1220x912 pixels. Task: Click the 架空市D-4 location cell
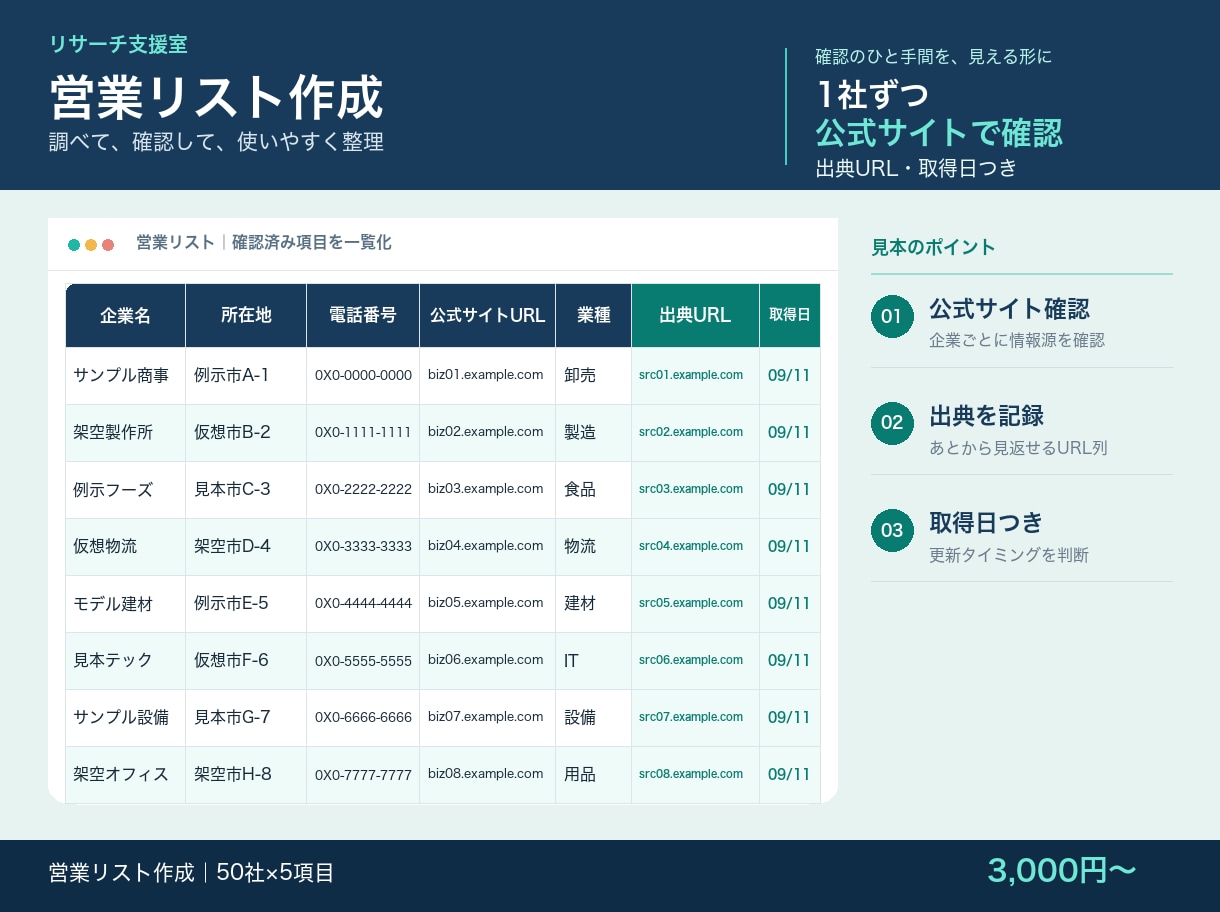pos(246,547)
